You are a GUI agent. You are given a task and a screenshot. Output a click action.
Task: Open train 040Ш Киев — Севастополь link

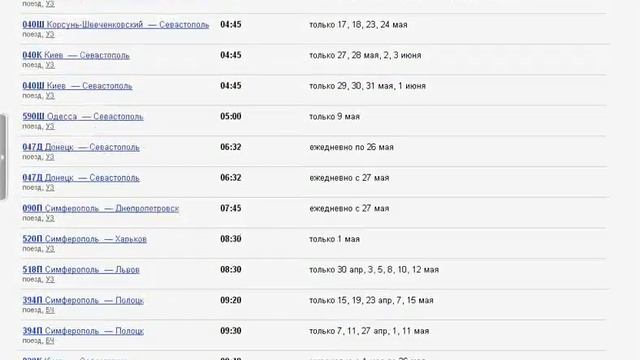click(x=77, y=86)
